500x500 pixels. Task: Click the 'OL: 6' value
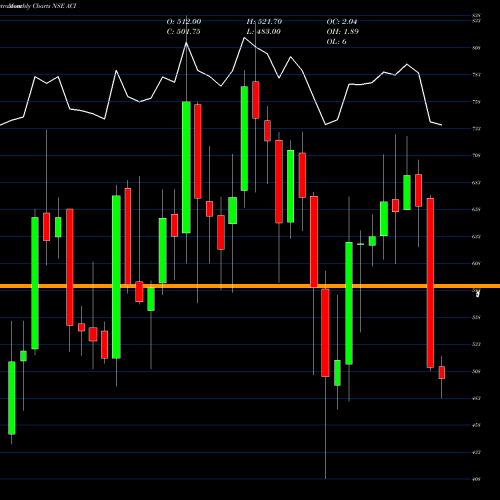(336, 41)
